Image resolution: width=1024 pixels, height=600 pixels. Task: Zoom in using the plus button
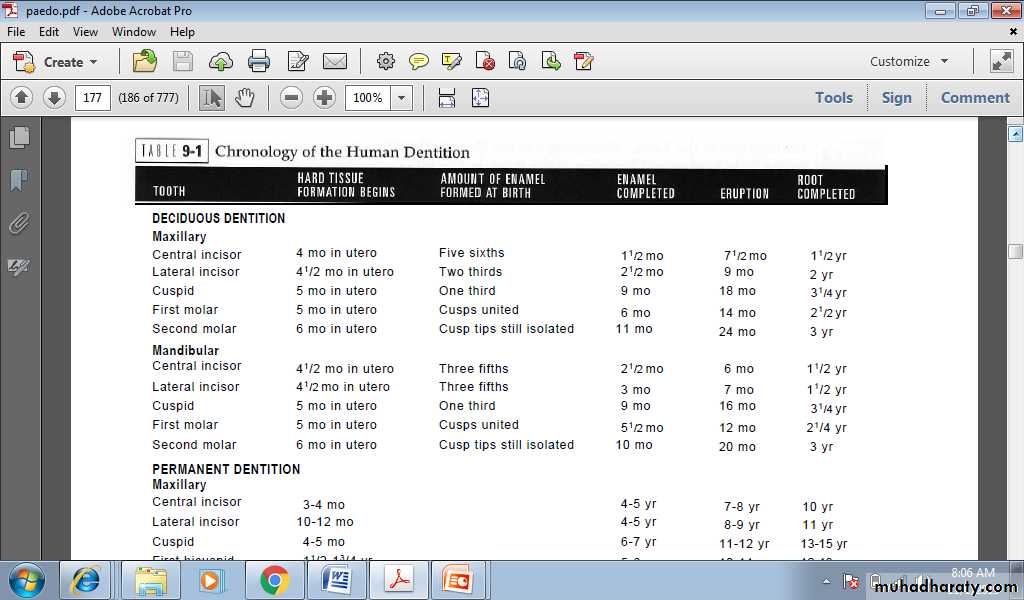coord(324,98)
